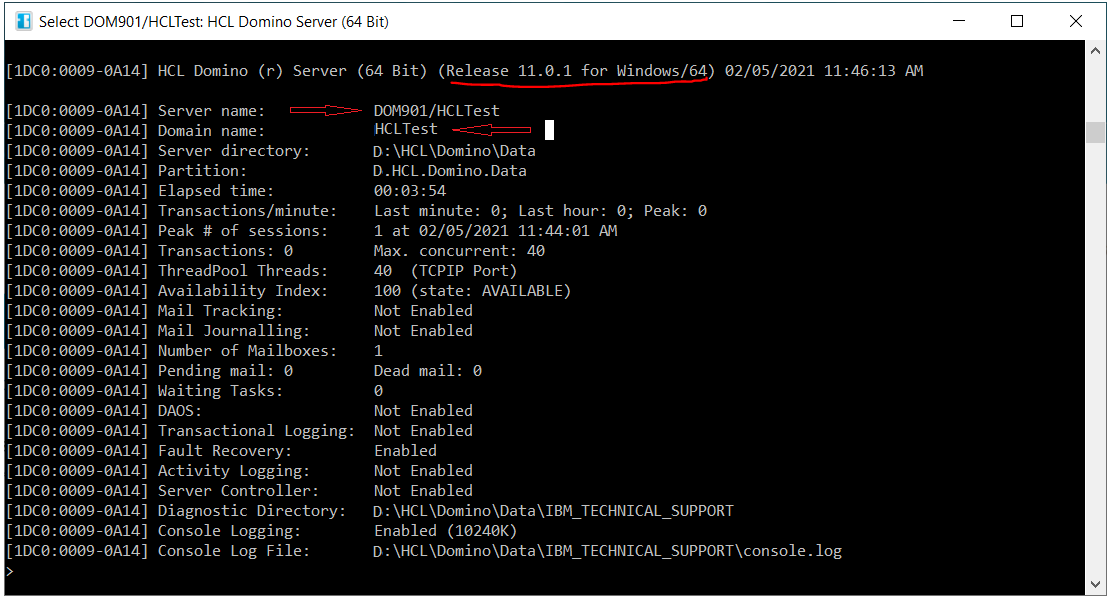Click the Domino console app icon in title bar
The height and width of the screenshot is (600, 1111).
pos(23,21)
